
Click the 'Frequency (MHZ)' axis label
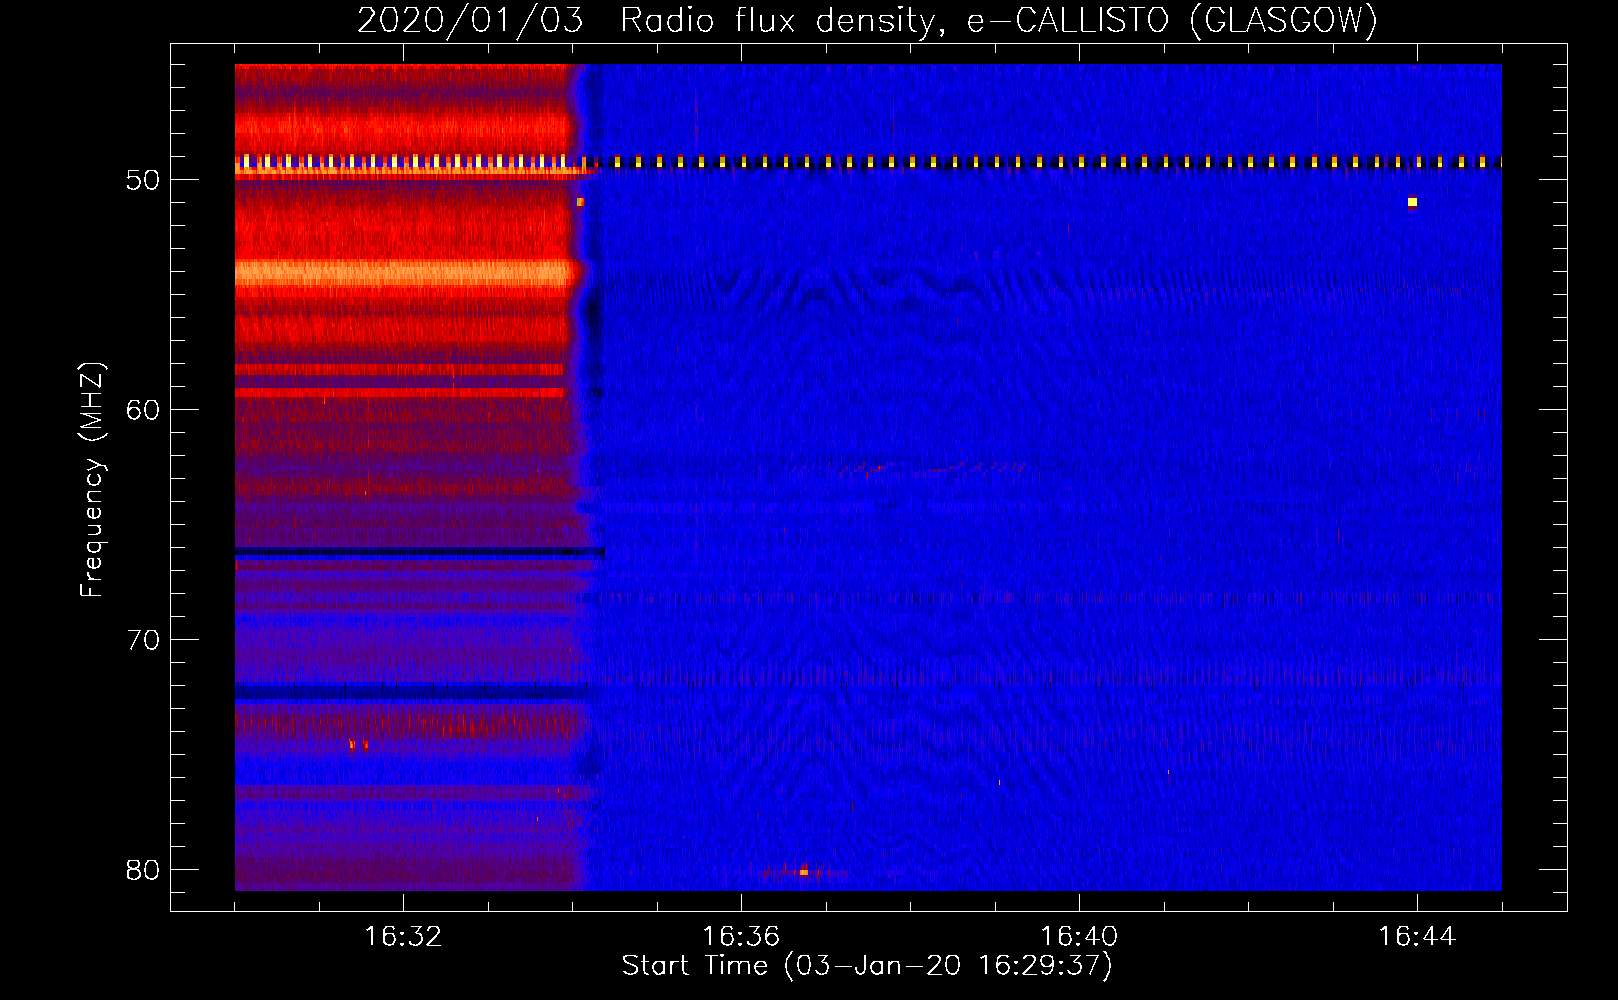91,480
